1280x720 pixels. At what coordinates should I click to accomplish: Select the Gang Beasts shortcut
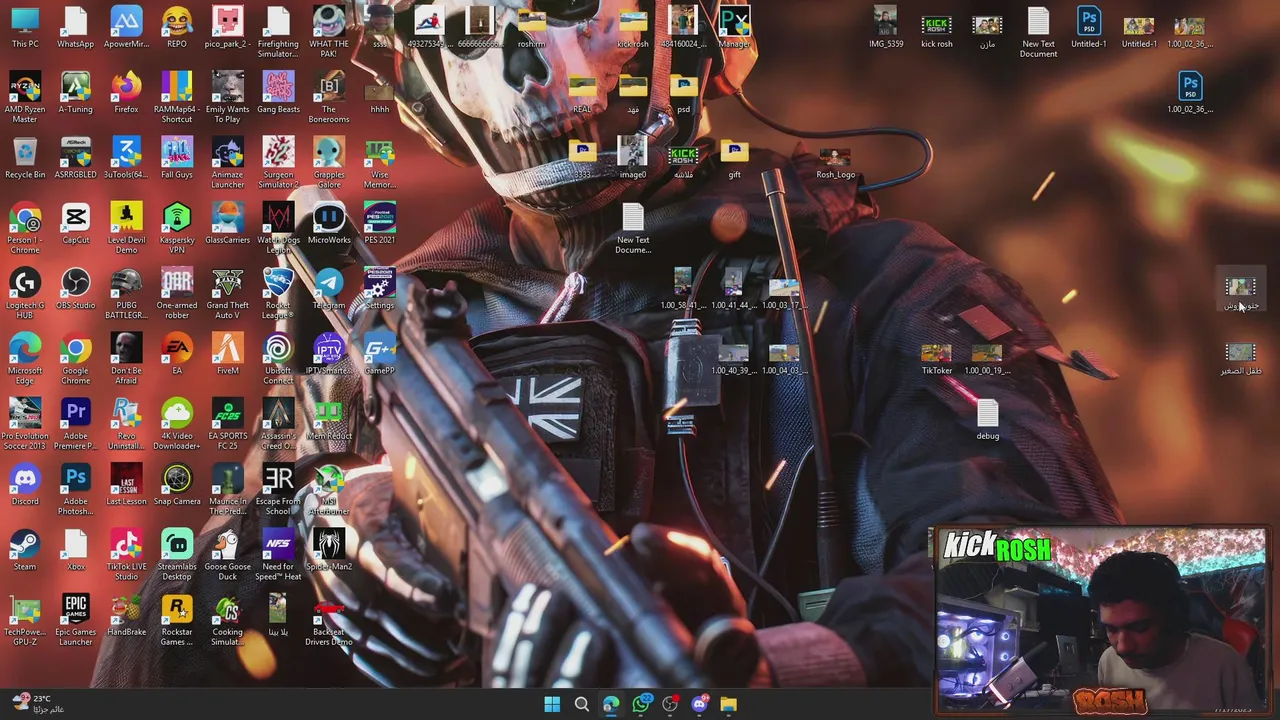[278, 93]
